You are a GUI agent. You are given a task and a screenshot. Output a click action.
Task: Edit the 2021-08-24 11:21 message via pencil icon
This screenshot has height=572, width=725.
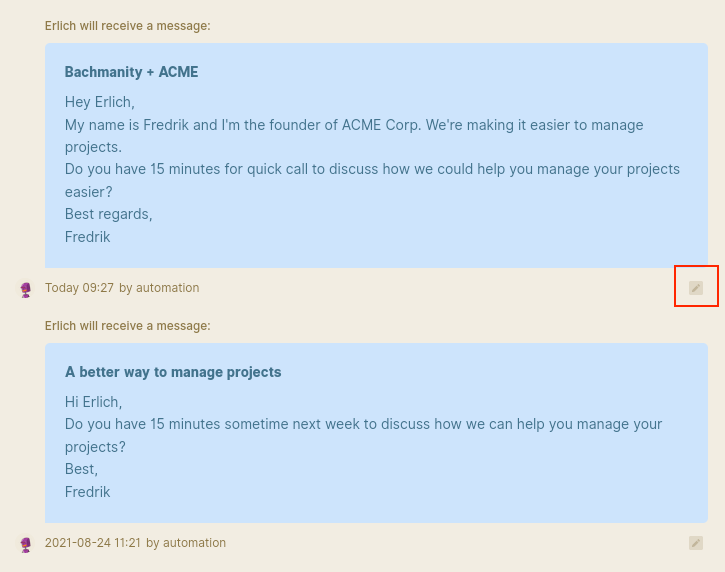click(x=696, y=543)
